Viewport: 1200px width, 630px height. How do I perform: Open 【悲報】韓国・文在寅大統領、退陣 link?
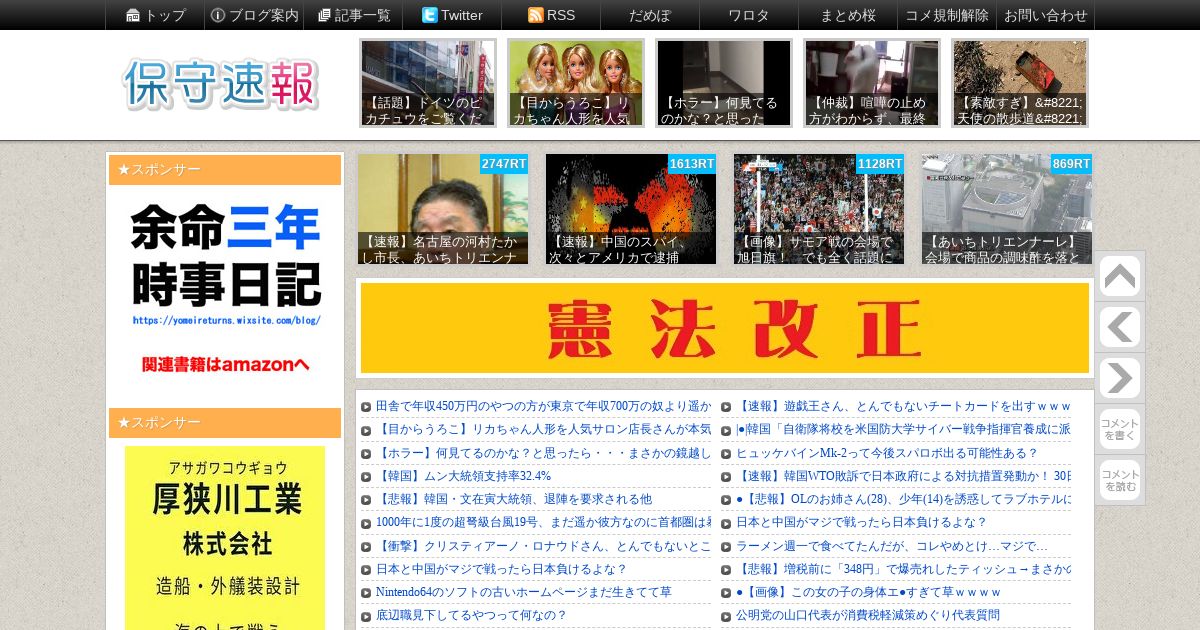point(514,498)
